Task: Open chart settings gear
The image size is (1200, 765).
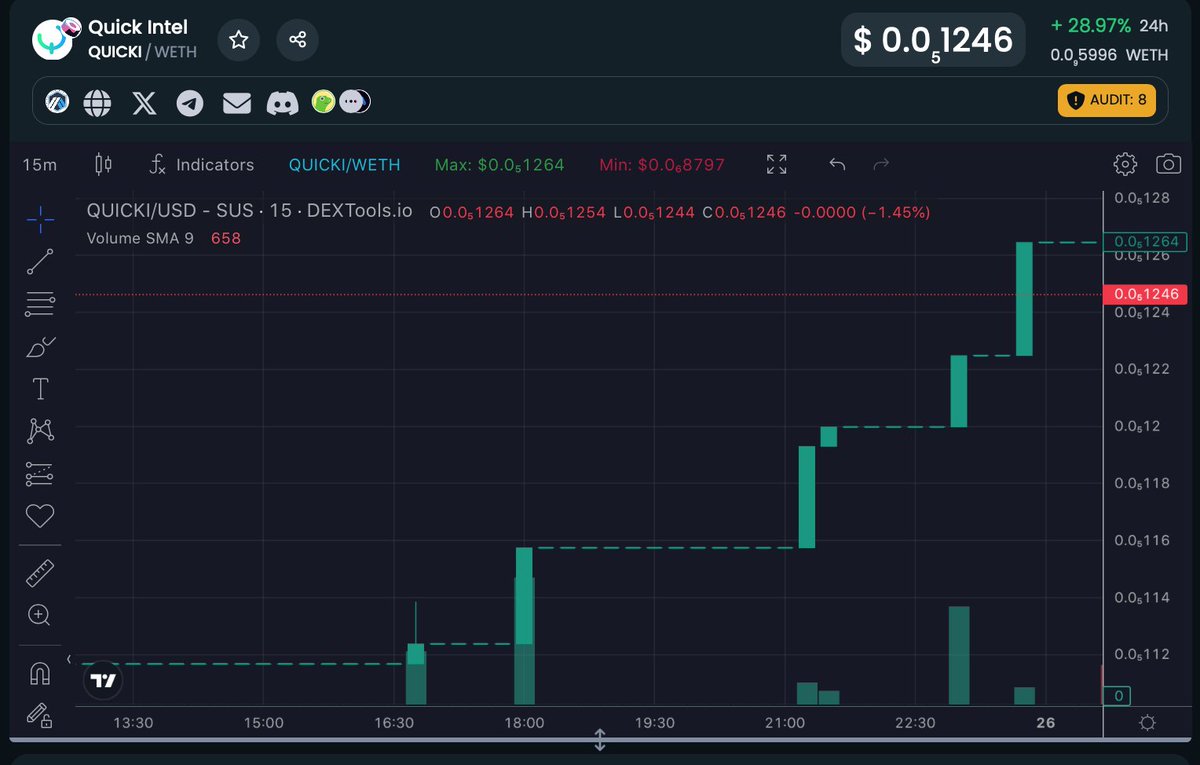Action: pos(1125,164)
